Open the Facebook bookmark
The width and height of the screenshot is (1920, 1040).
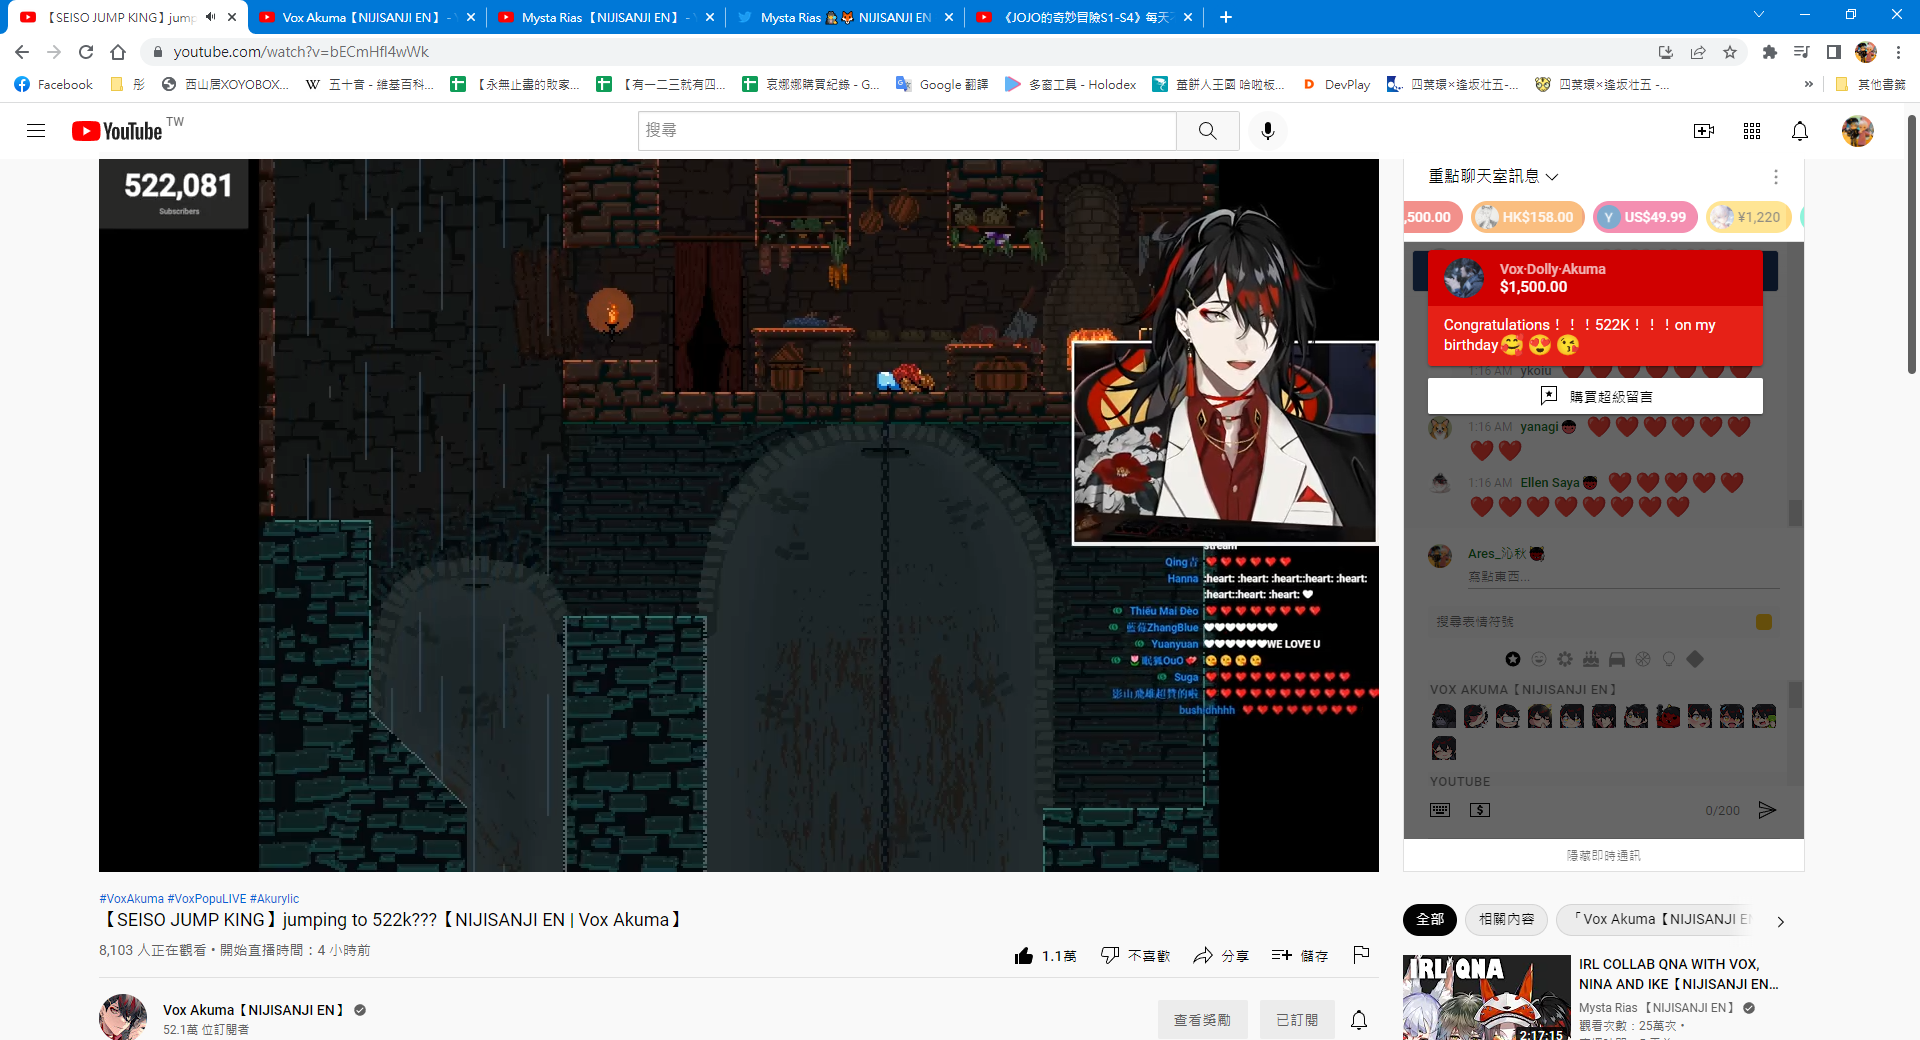tap(54, 85)
